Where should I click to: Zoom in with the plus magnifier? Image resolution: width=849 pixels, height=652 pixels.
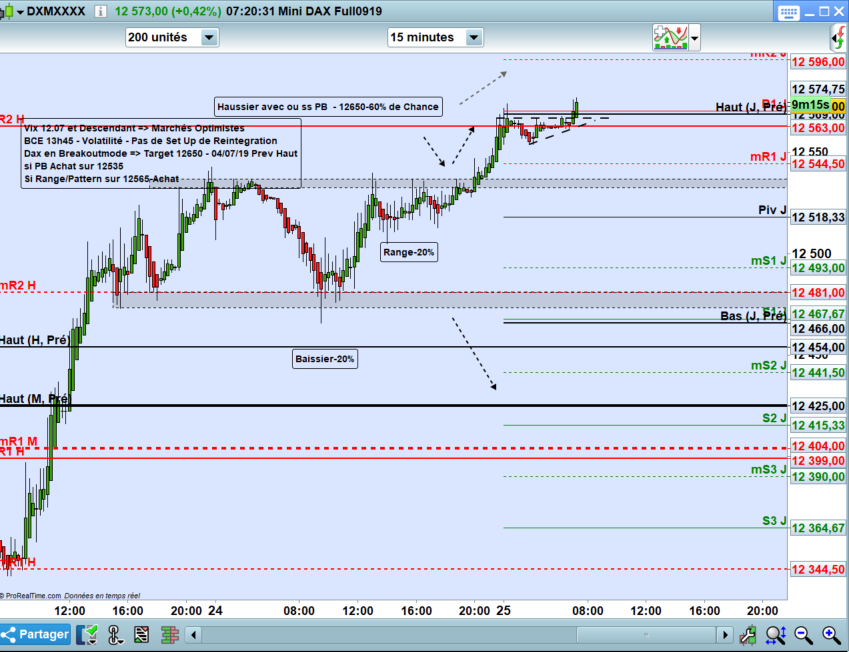pos(831,635)
